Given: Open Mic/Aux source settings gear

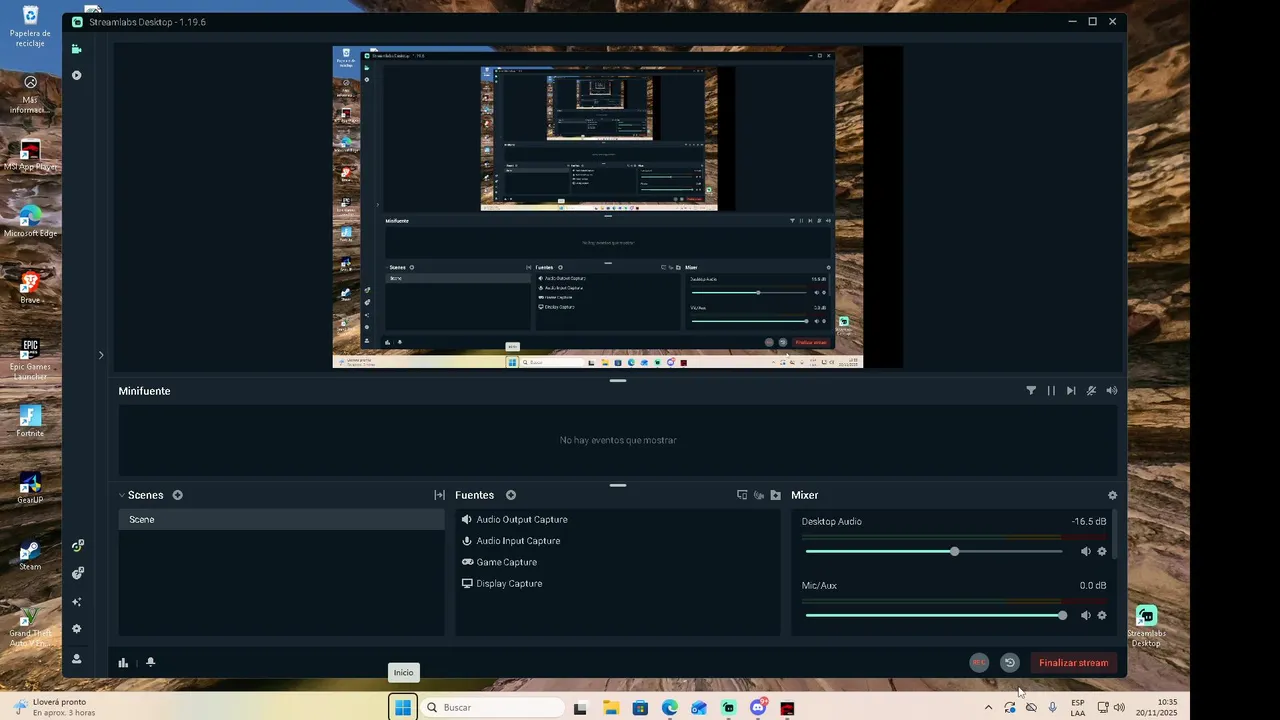Looking at the screenshot, I should 1102,615.
